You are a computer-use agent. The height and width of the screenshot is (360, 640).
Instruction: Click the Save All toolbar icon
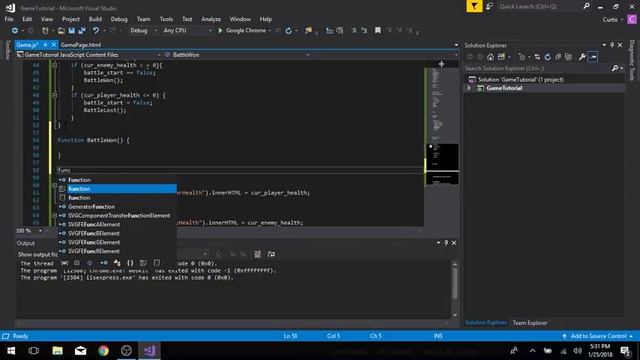coord(82,31)
